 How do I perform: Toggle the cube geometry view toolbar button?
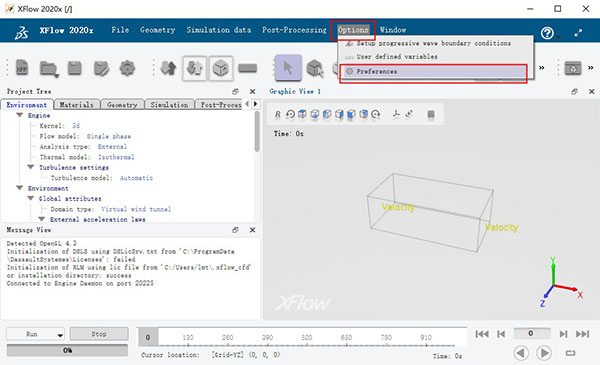tap(221, 68)
